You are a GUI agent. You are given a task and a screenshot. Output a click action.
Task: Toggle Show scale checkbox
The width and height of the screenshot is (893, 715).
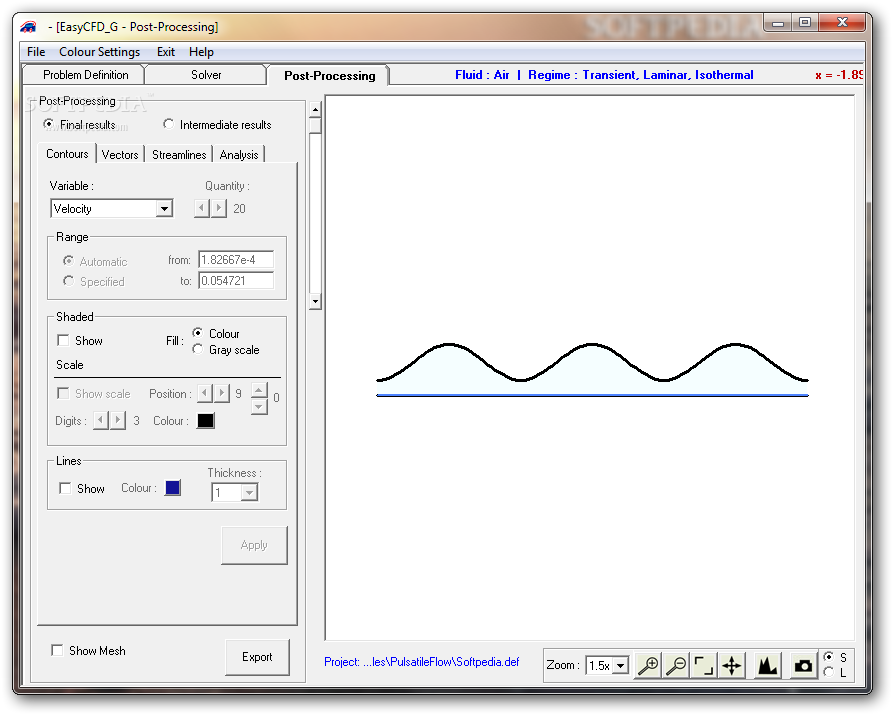[63, 393]
